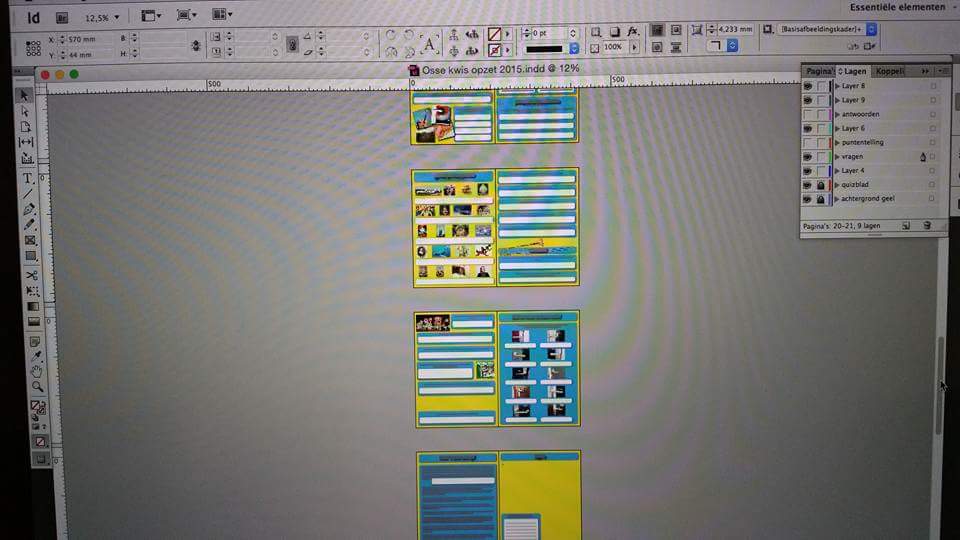Collapse panel with double-arrow button
960x540 pixels.
[x=925, y=72]
